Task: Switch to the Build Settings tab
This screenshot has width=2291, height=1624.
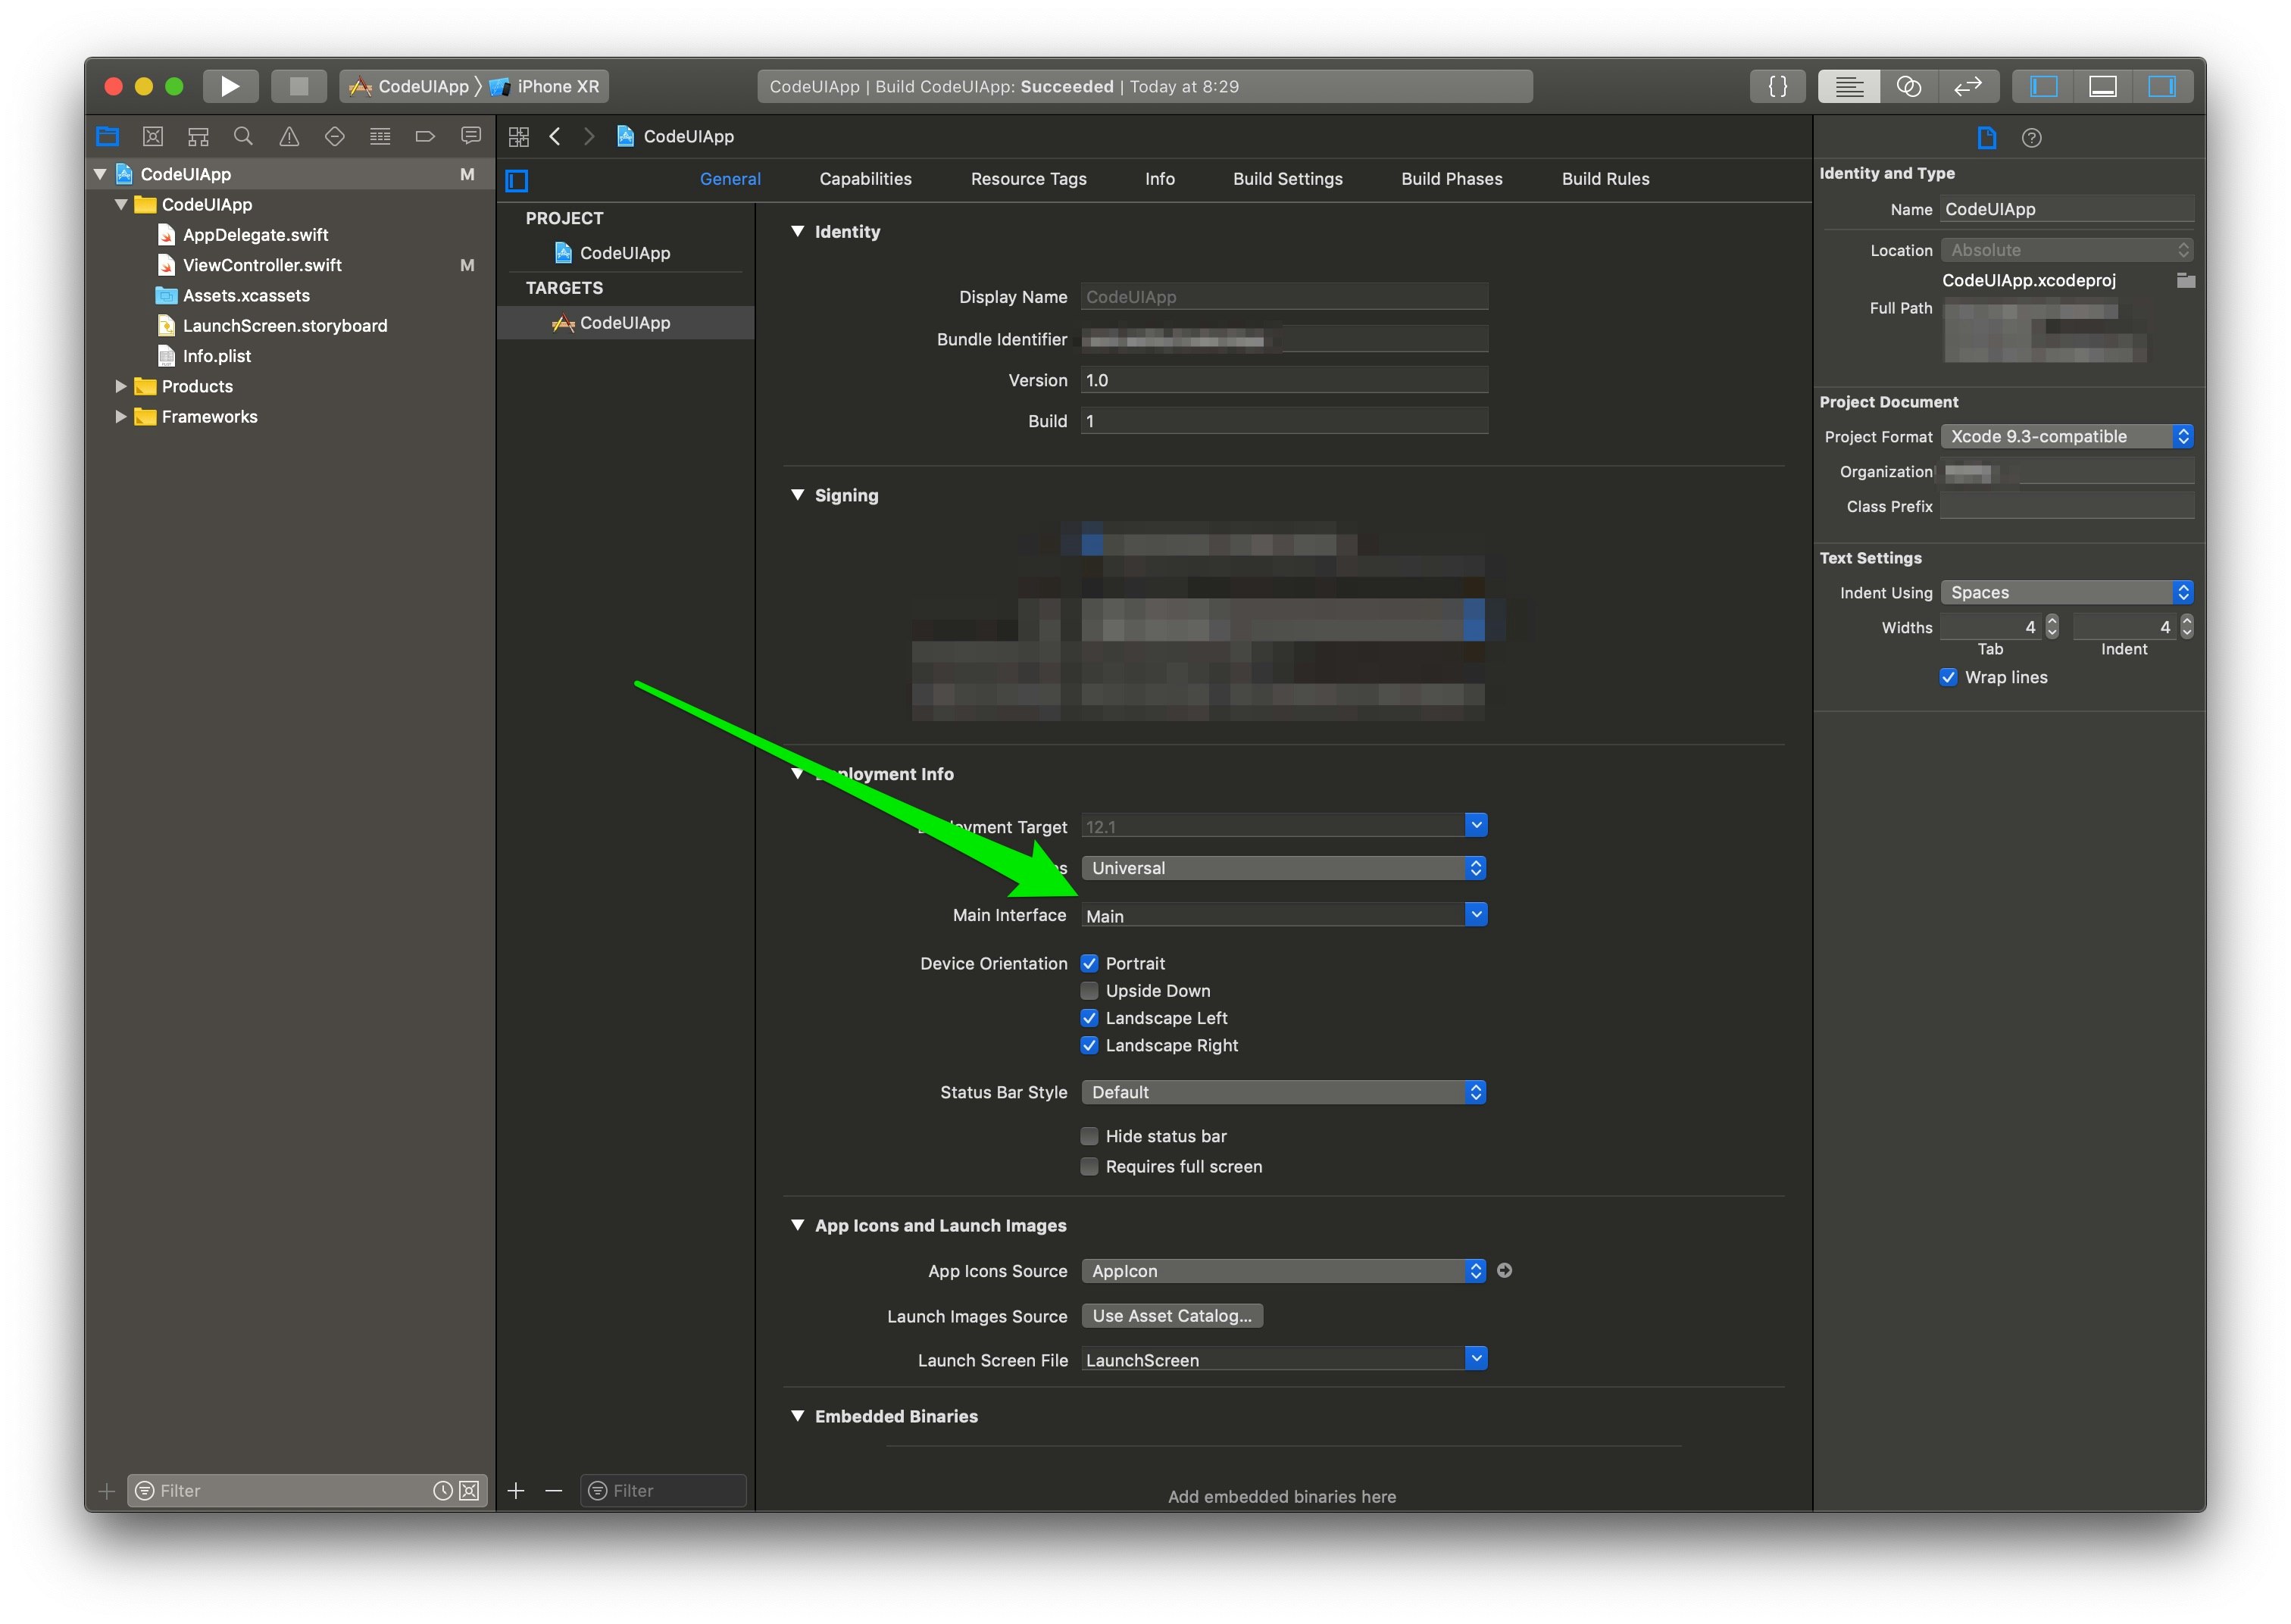Action: 1287,179
